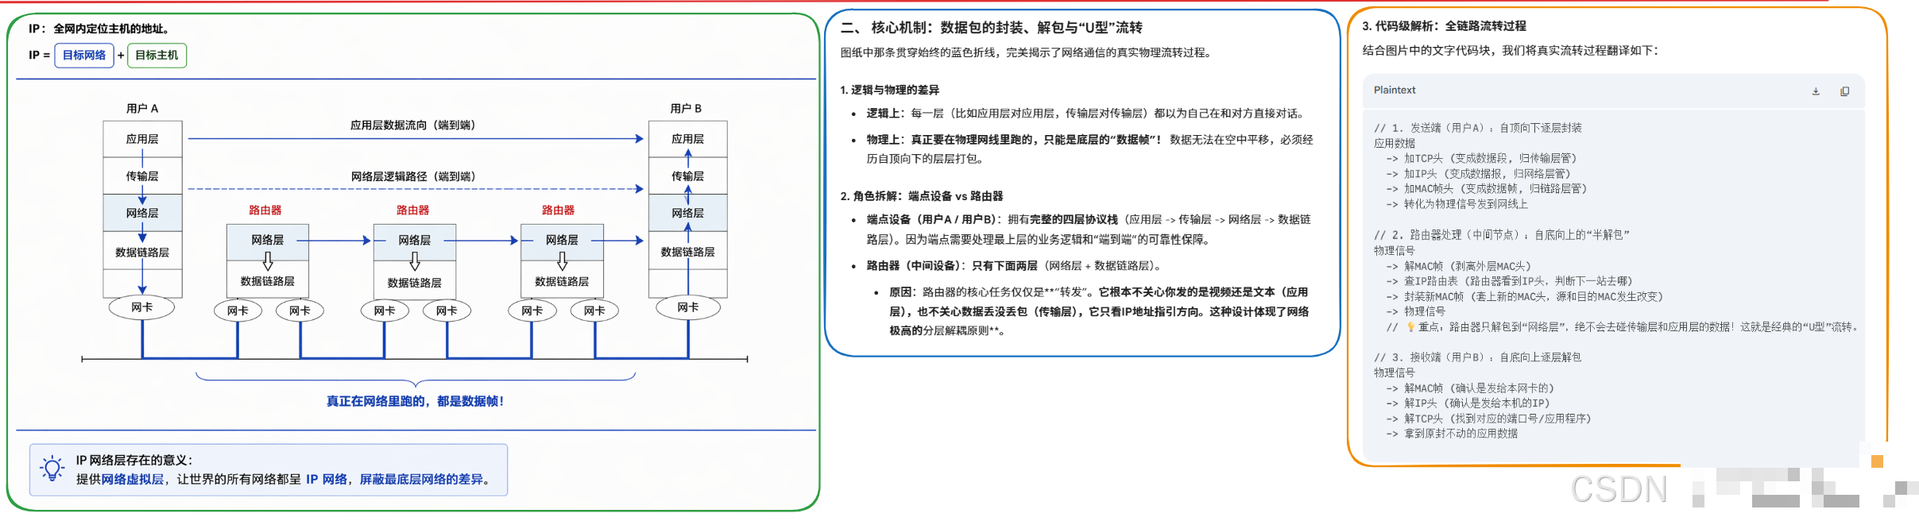Click the bullet starting with 物理上：
Screen dimensions: 1919x521
pos(1090,149)
